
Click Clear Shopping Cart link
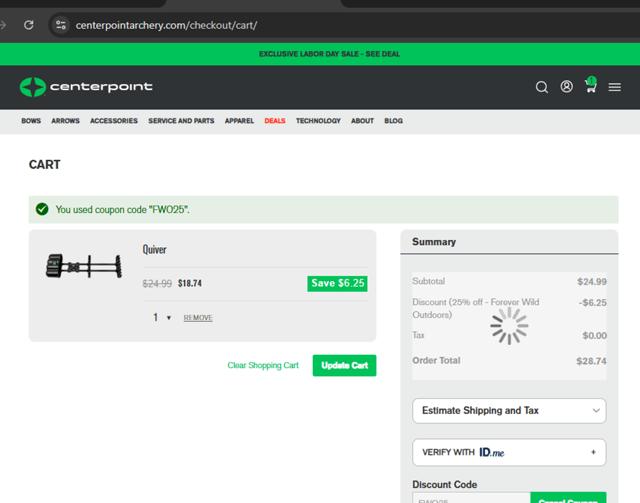click(263, 365)
